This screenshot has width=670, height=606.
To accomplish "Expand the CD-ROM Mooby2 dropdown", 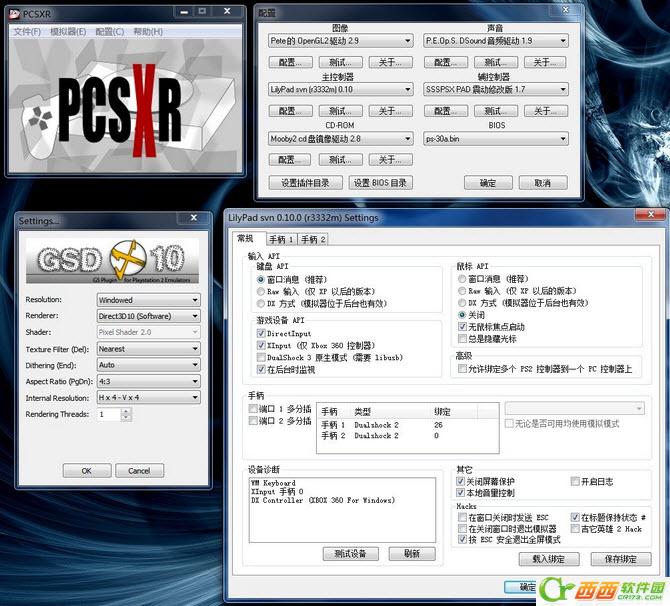I will (408, 138).
